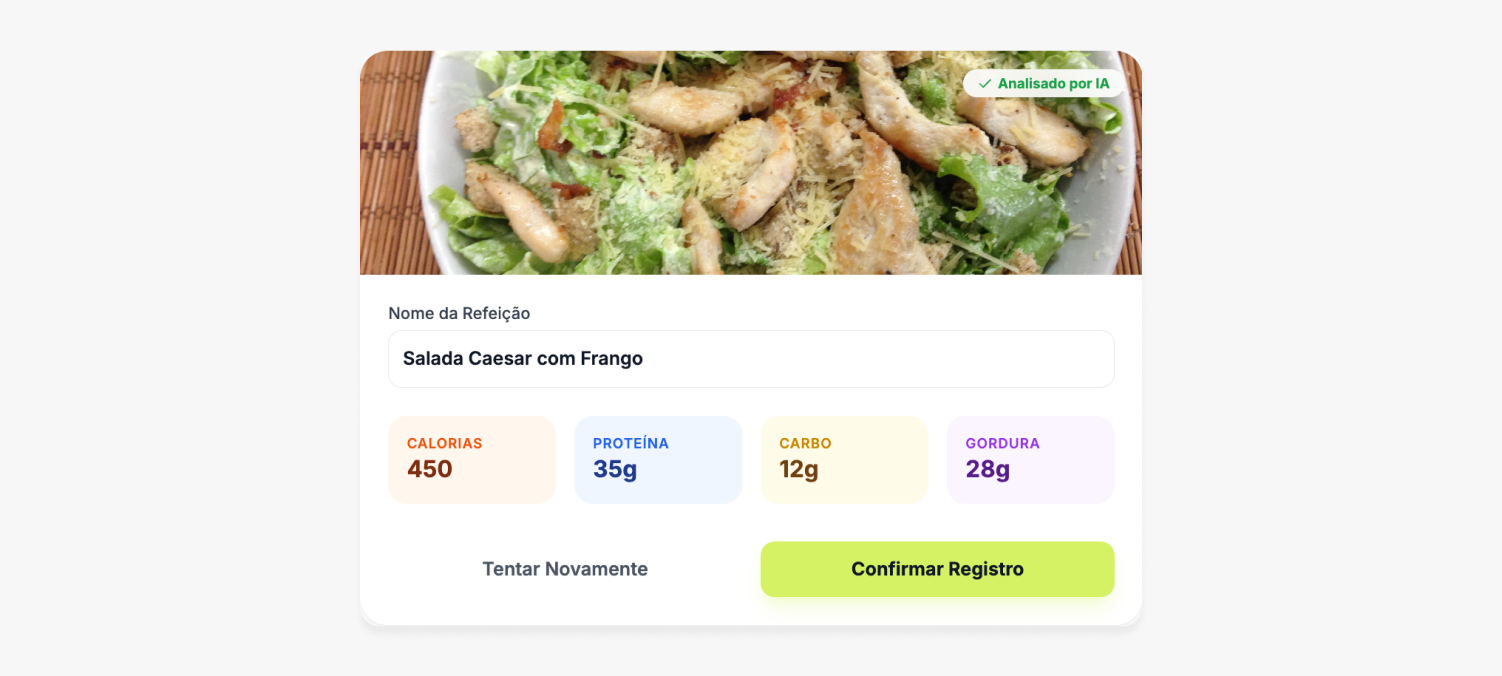1502x676 pixels.
Task: Select the meal name "Salada Caesar com Frango"
Action: pyautogui.click(x=523, y=358)
